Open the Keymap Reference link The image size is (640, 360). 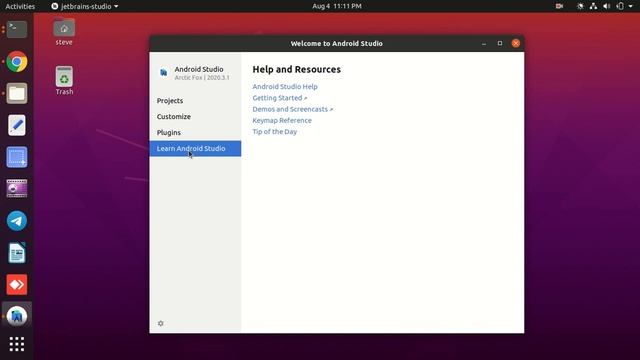click(282, 120)
